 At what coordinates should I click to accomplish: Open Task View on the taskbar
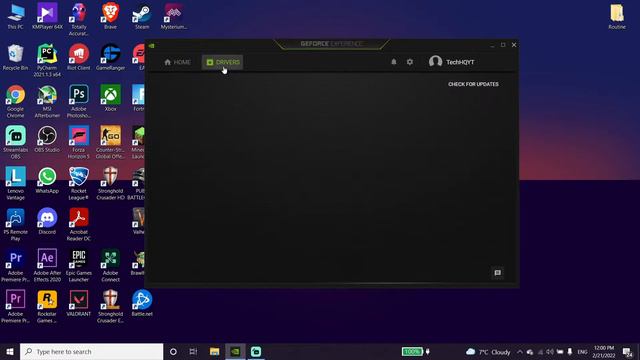[x=193, y=351]
